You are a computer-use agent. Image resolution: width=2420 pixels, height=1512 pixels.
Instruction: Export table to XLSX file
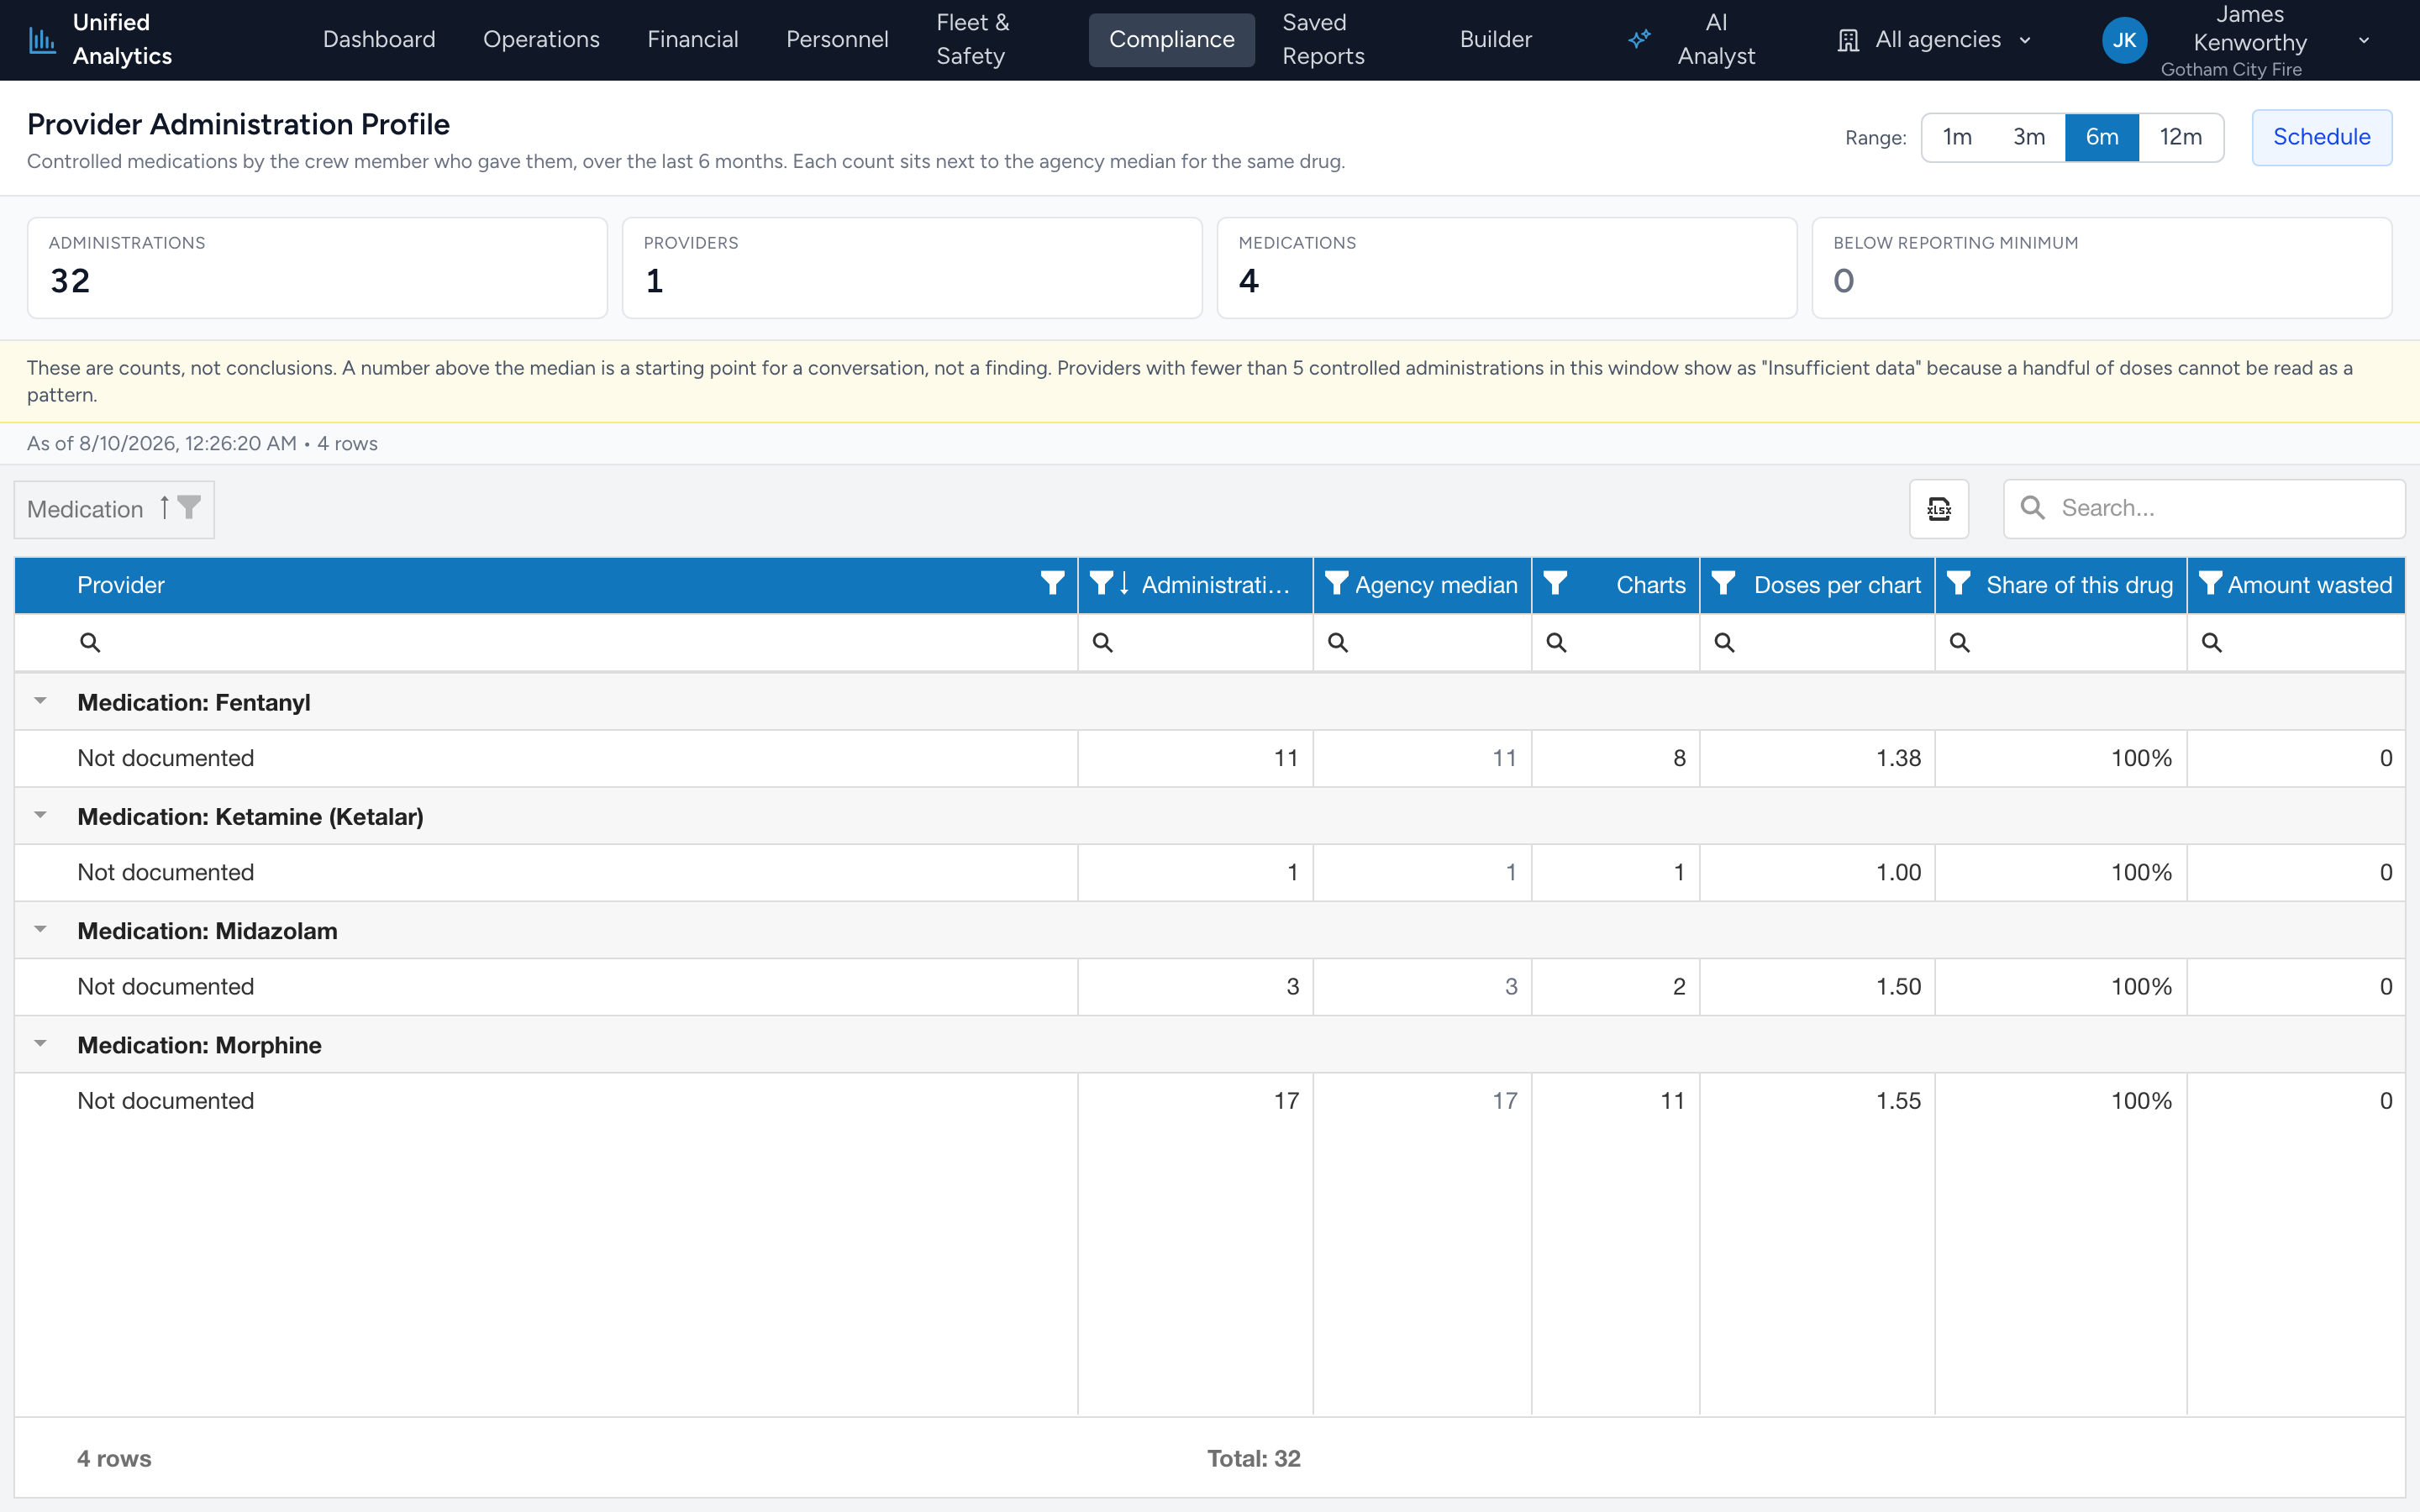1939,509
